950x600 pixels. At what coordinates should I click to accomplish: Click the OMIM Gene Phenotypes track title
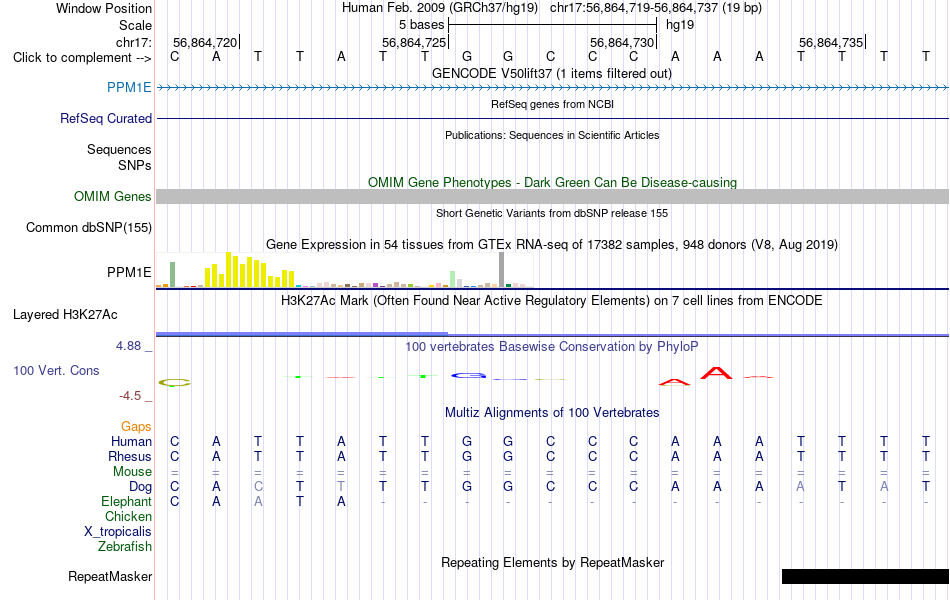pyautogui.click(x=553, y=182)
